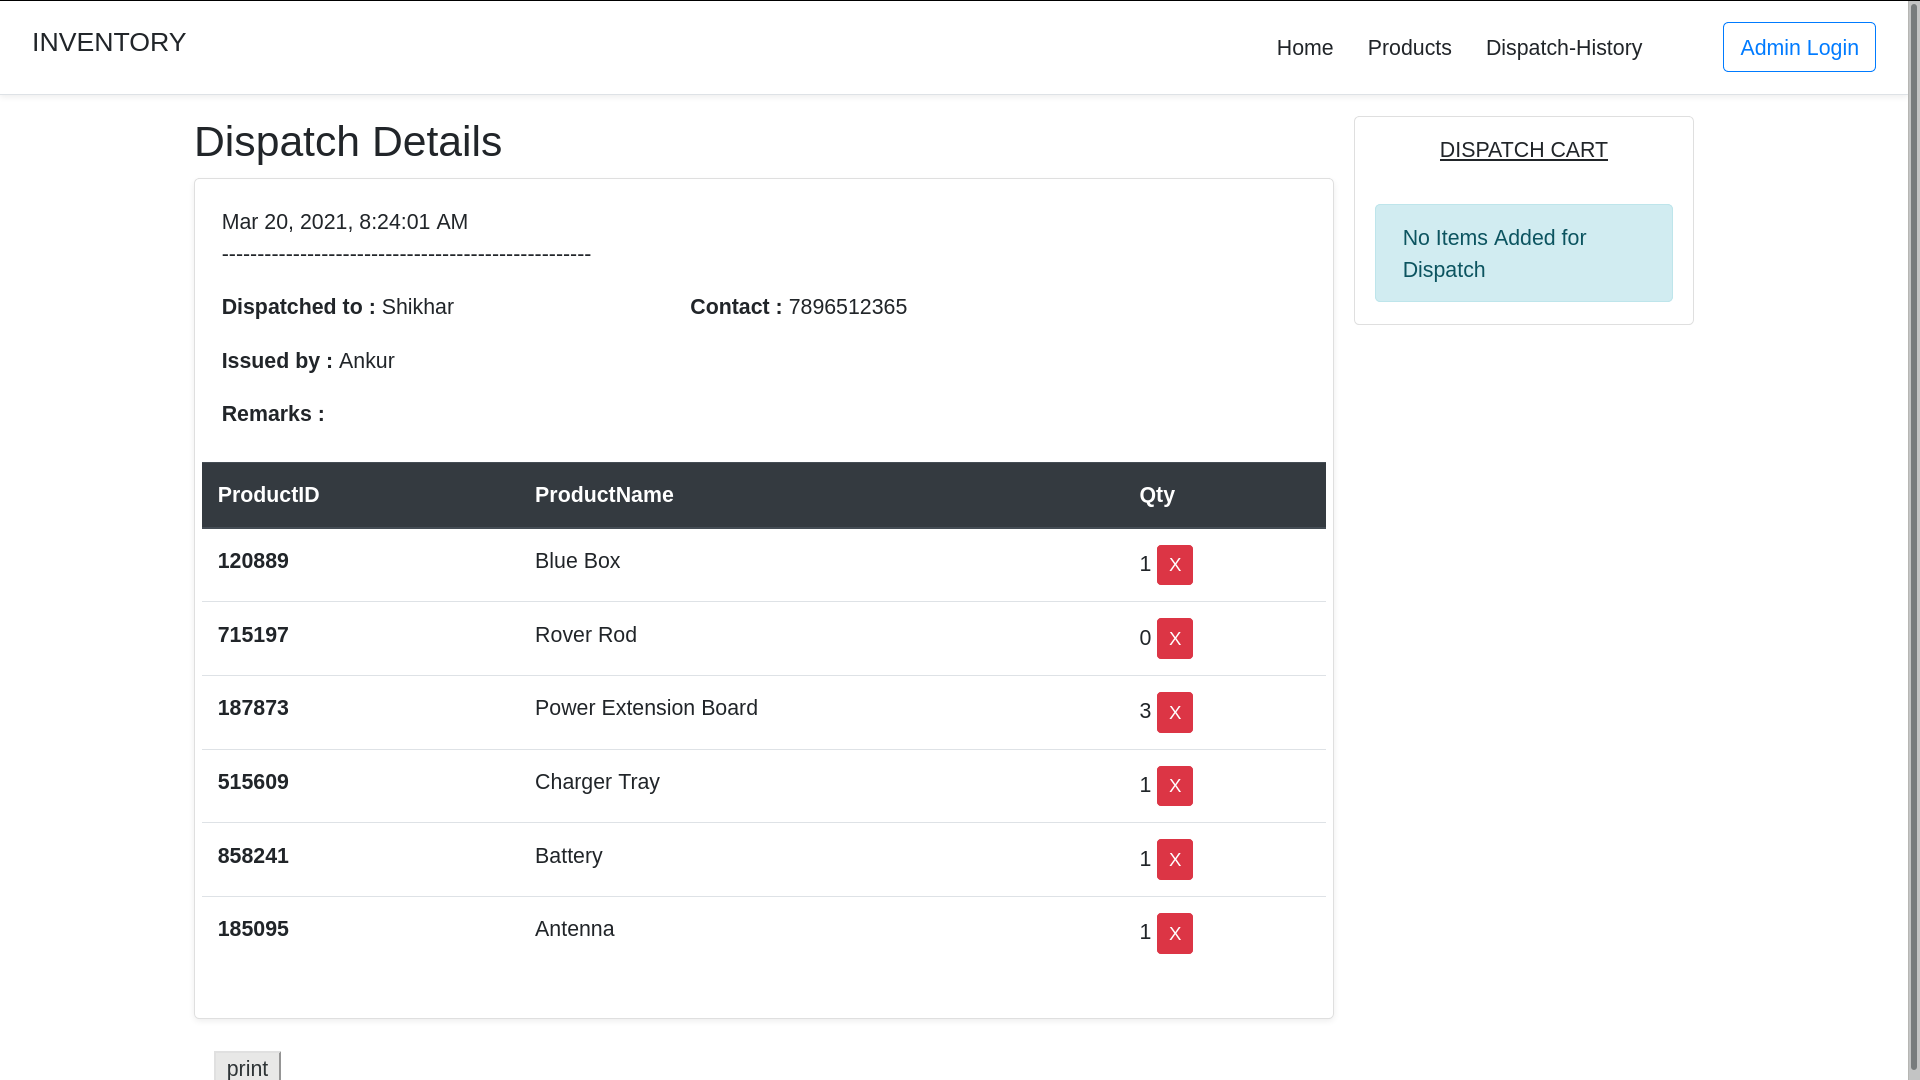Click the Rover Rod product name
1920x1080 pixels.
click(x=585, y=635)
